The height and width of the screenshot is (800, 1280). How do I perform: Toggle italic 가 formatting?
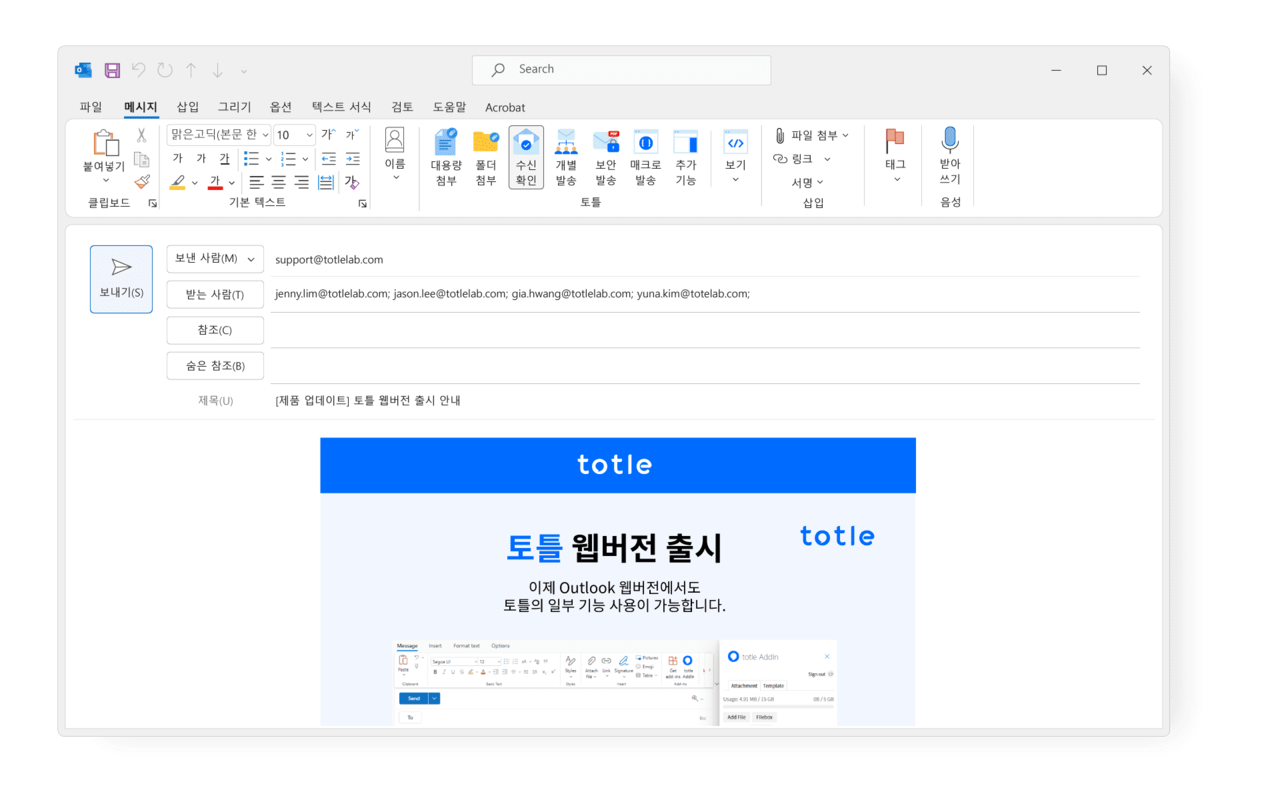point(201,158)
